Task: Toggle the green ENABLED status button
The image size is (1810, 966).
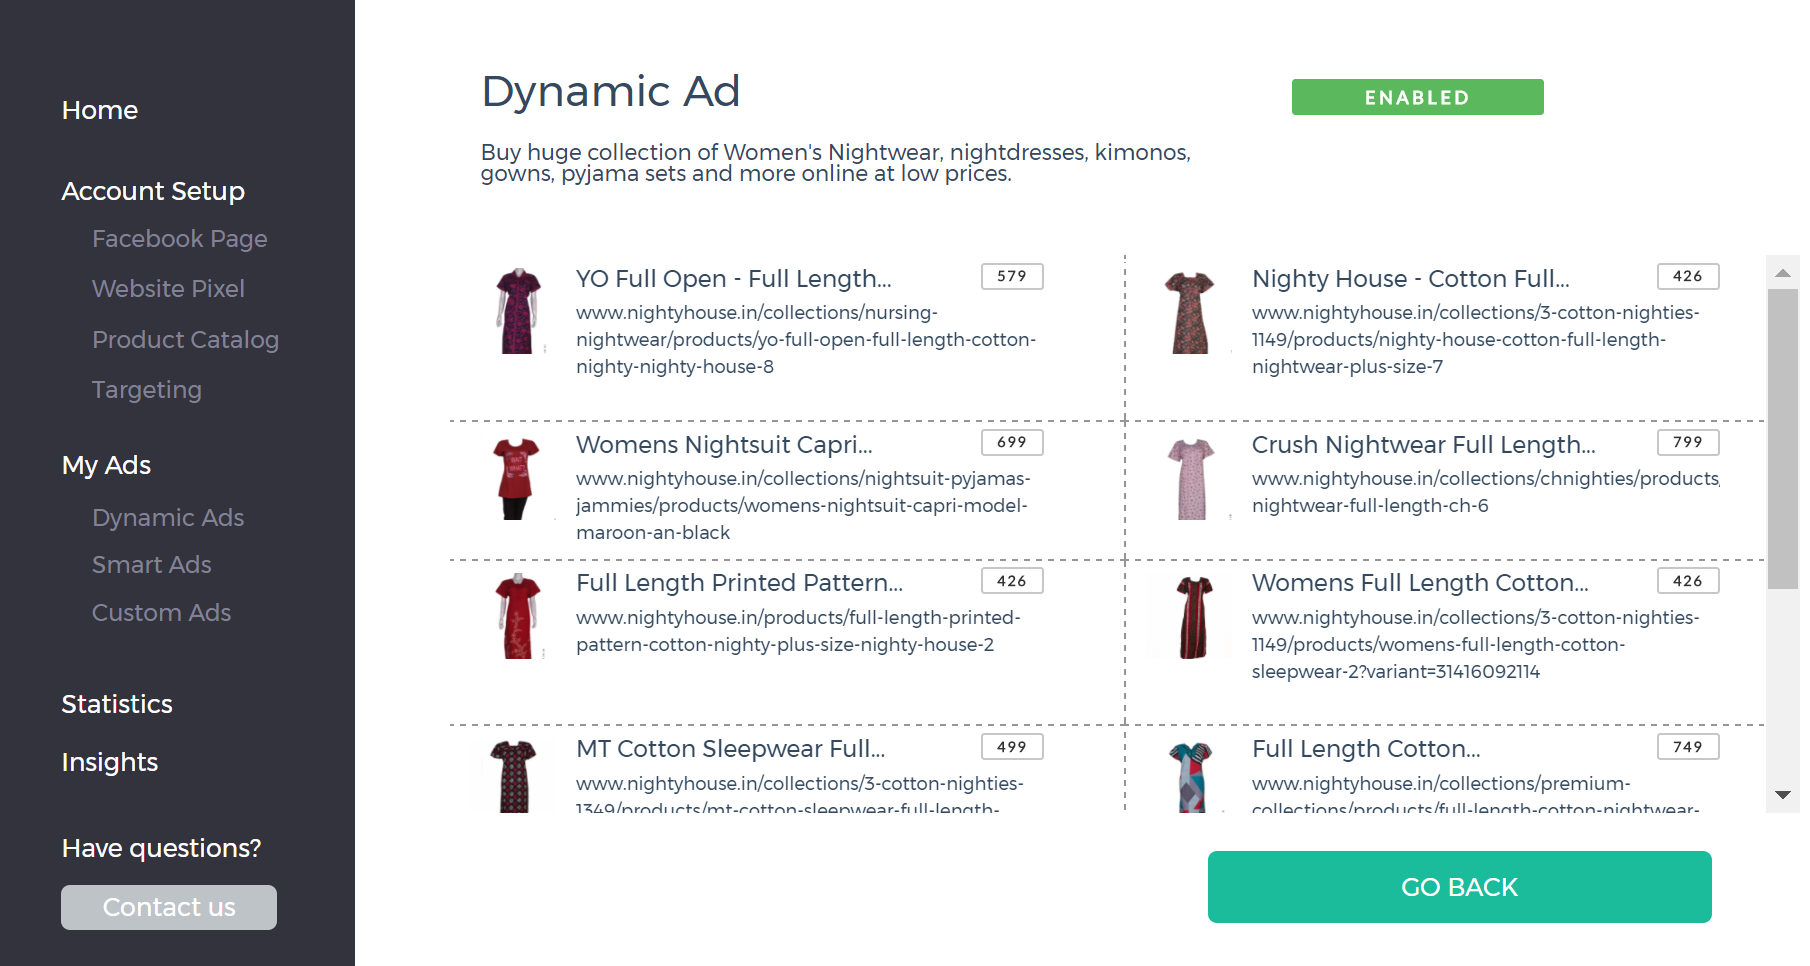Action: [1417, 97]
